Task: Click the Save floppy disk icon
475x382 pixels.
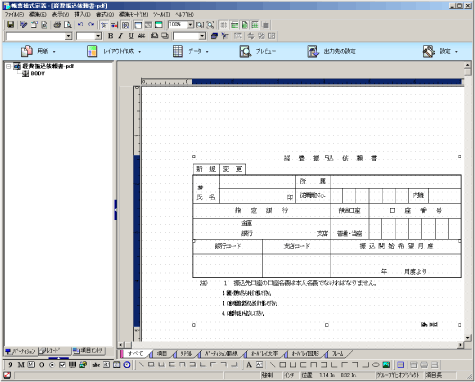Action: tap(11, 25)
